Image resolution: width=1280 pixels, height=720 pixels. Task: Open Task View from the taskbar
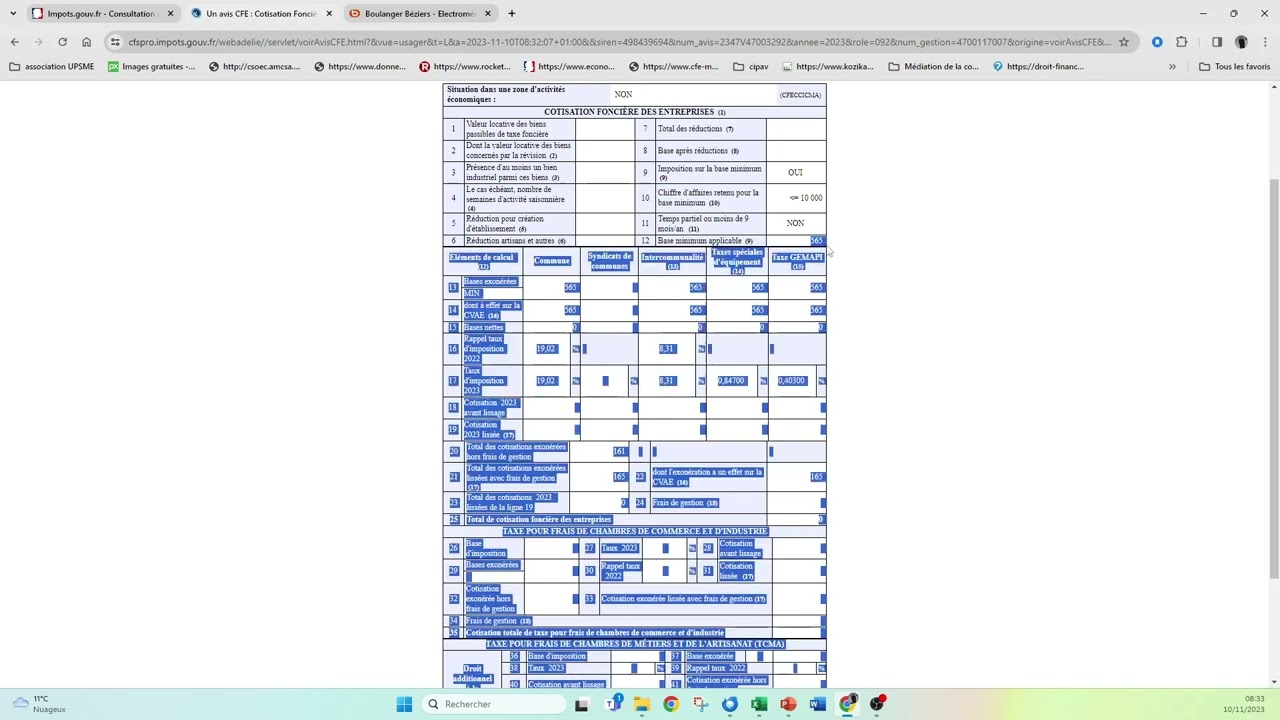pyautogui.click(x=582, y=704)
